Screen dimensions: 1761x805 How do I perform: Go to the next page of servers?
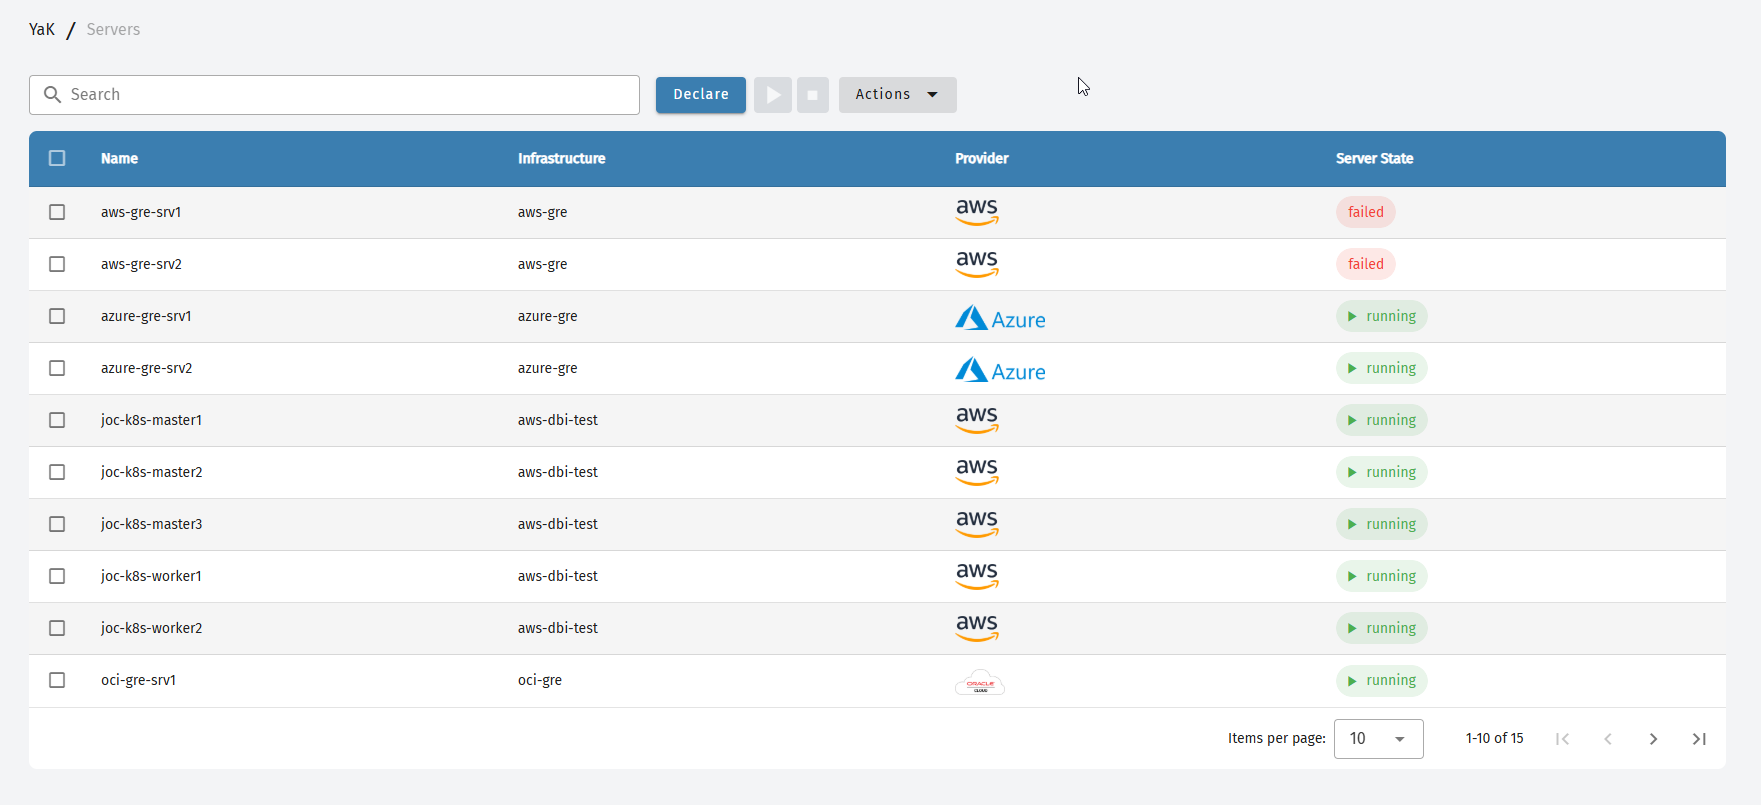point(1653,739)
